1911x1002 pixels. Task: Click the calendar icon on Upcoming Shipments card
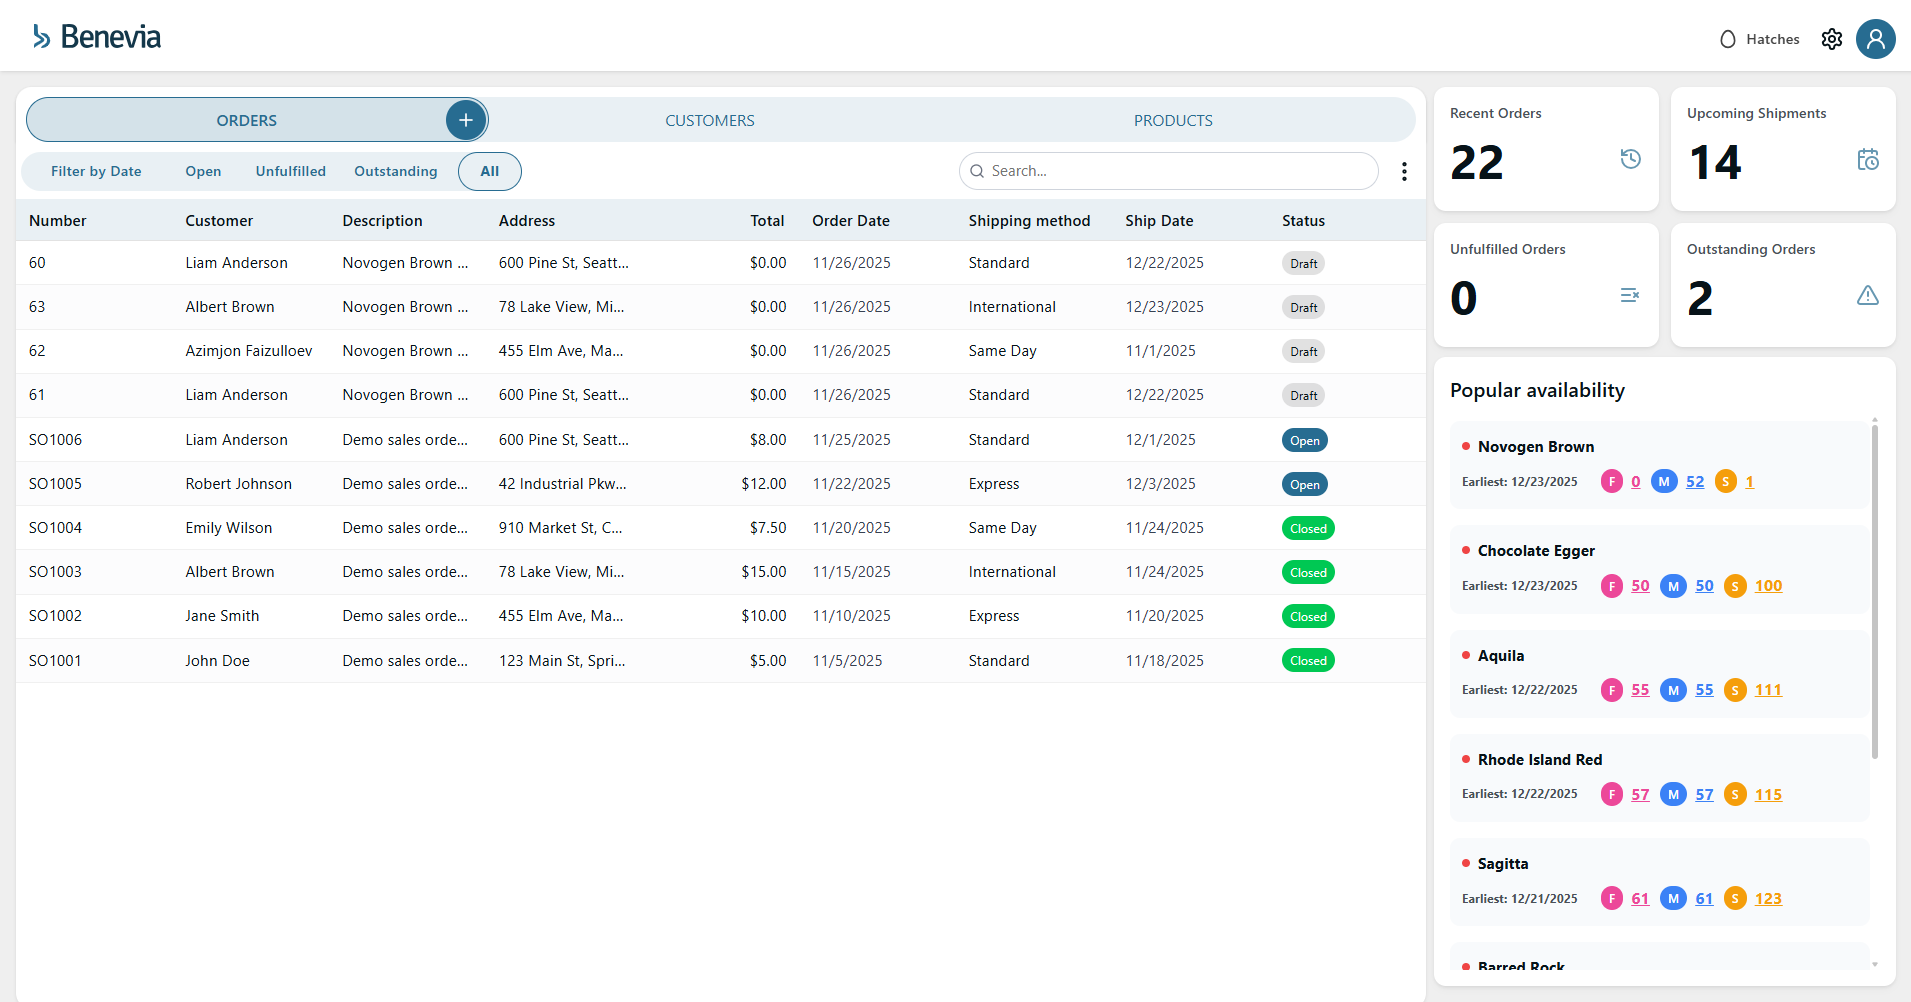tap(1867, 159)
